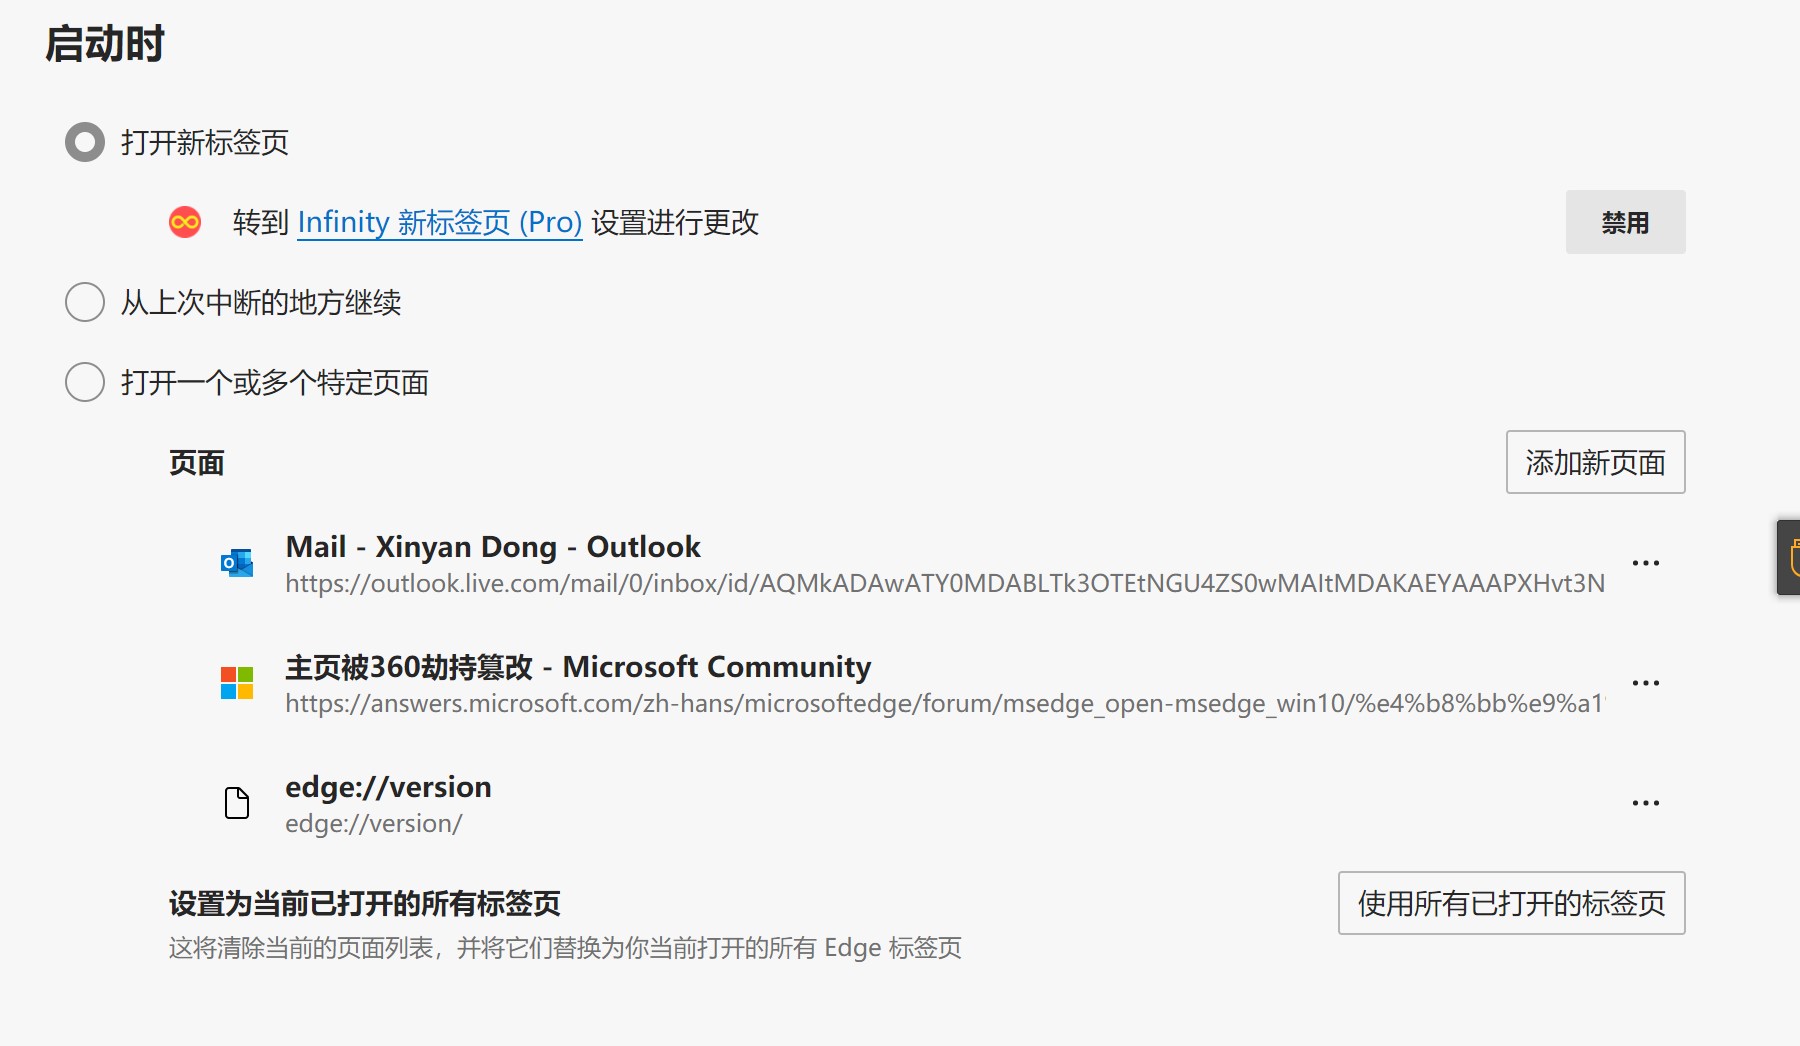The width and height of the screenshot is (1800, 1046).
Task: Click the 主页被360劫持篡改 - Microsoft Community title
Action: (578, 667)
